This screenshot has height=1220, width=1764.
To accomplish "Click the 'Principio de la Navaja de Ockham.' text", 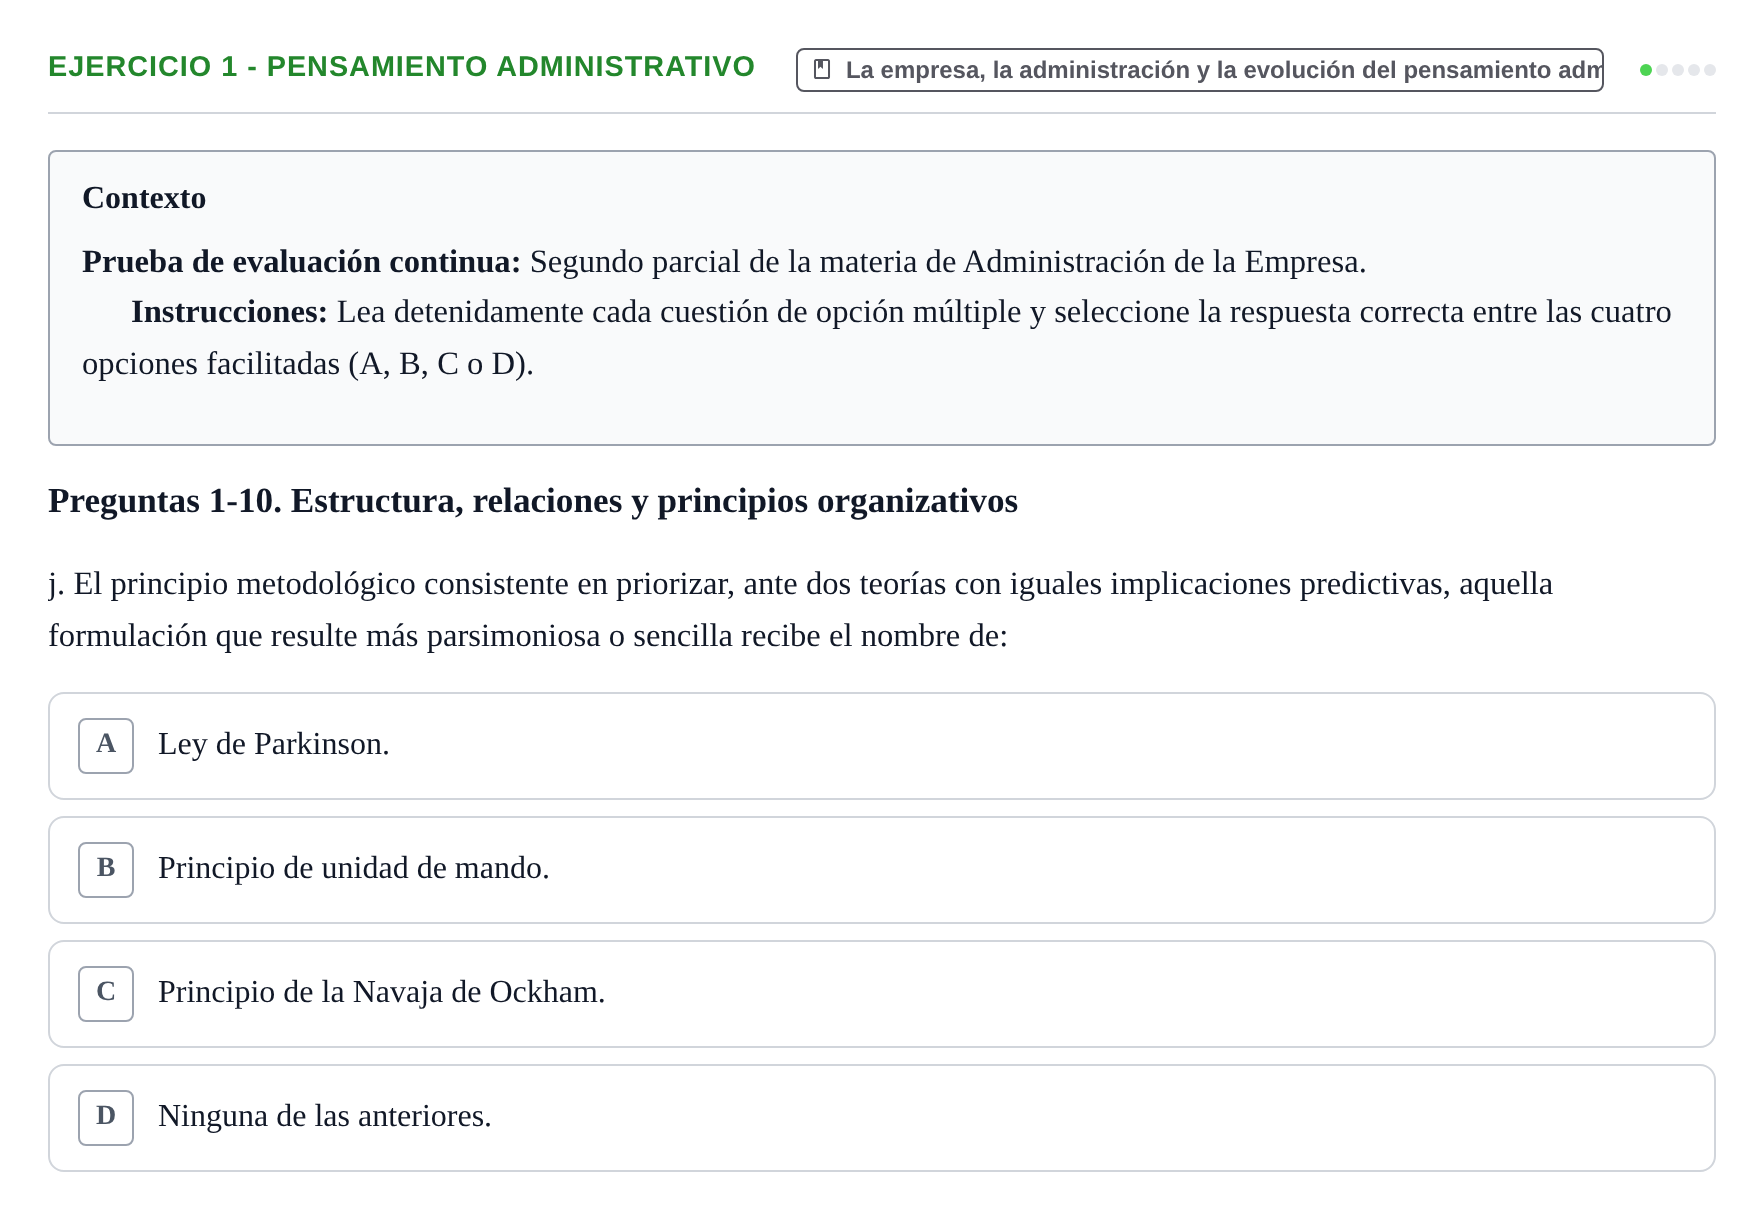I will [382, 993].
